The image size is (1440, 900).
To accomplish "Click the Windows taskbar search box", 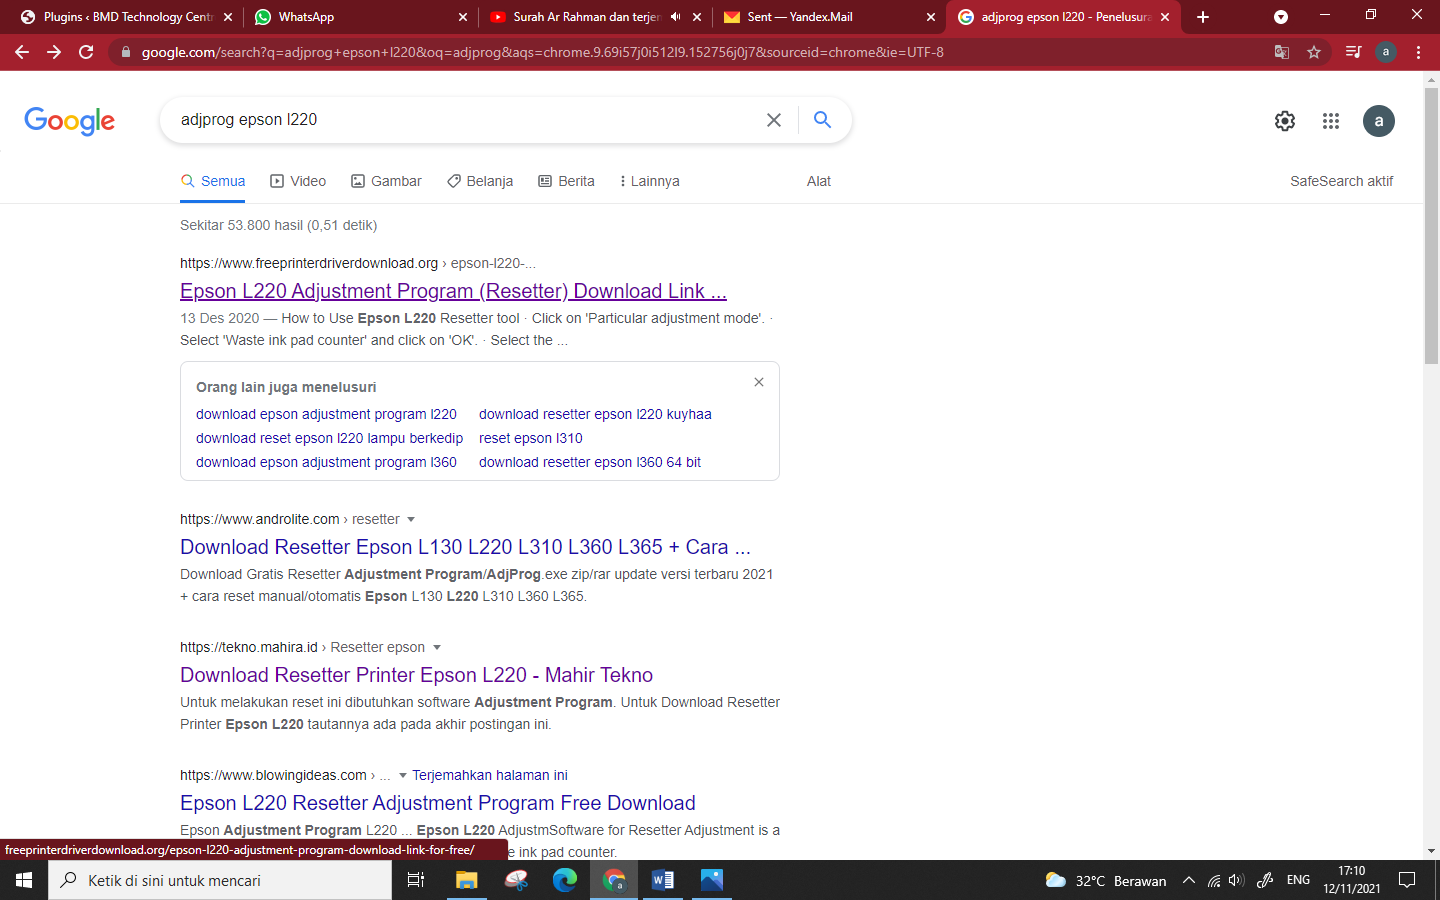I will click(220, 880).
